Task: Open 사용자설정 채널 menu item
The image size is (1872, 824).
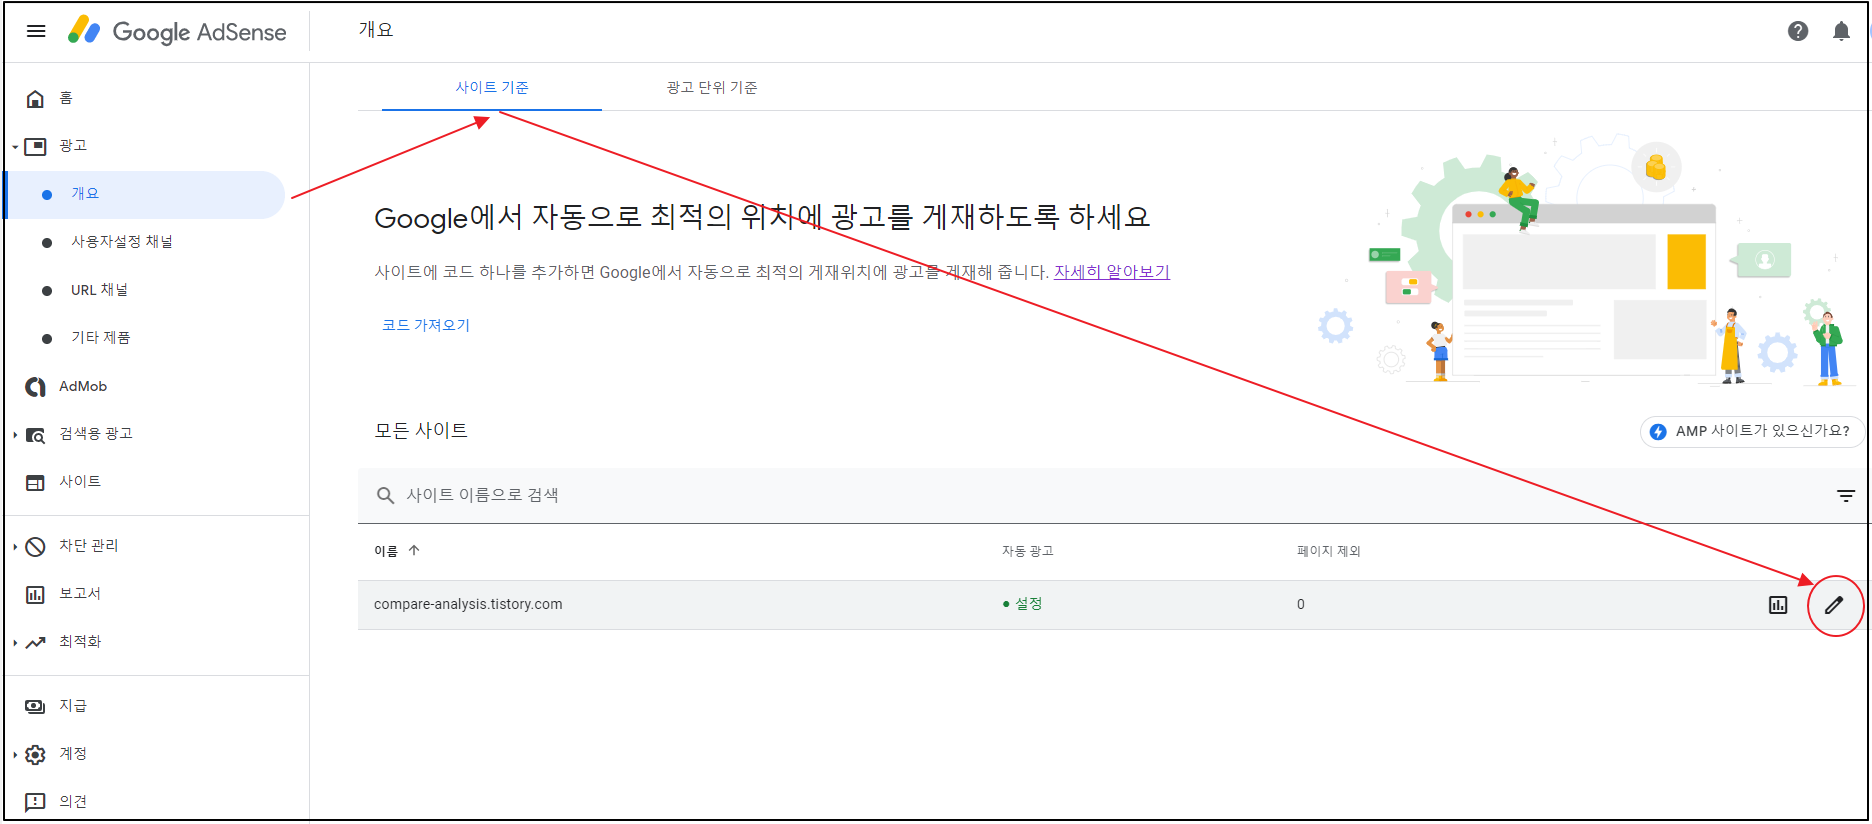Action: 122,242
